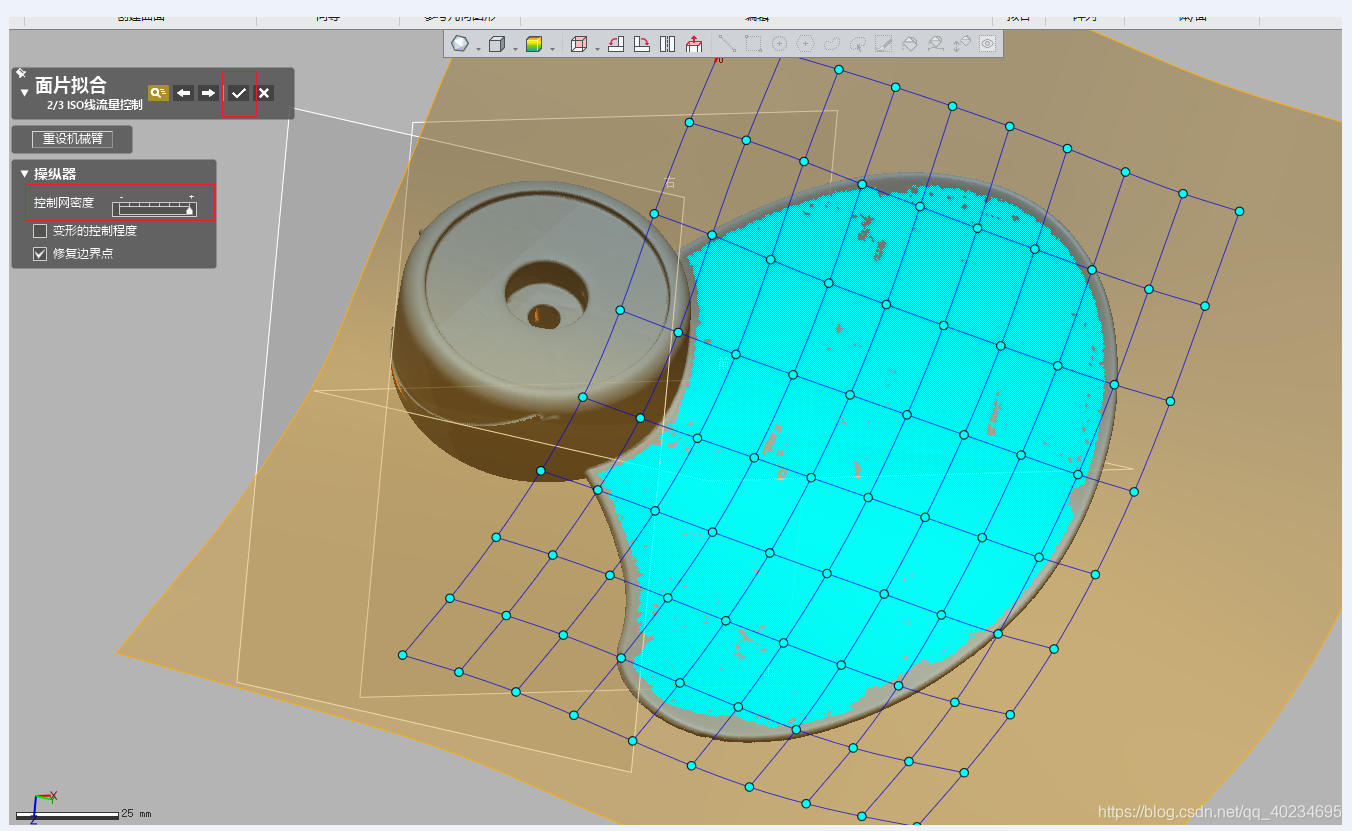Select the extend-to-shape selection tool
The width and height of the screenshot is (1352, 831).
(x=936, y=44)
